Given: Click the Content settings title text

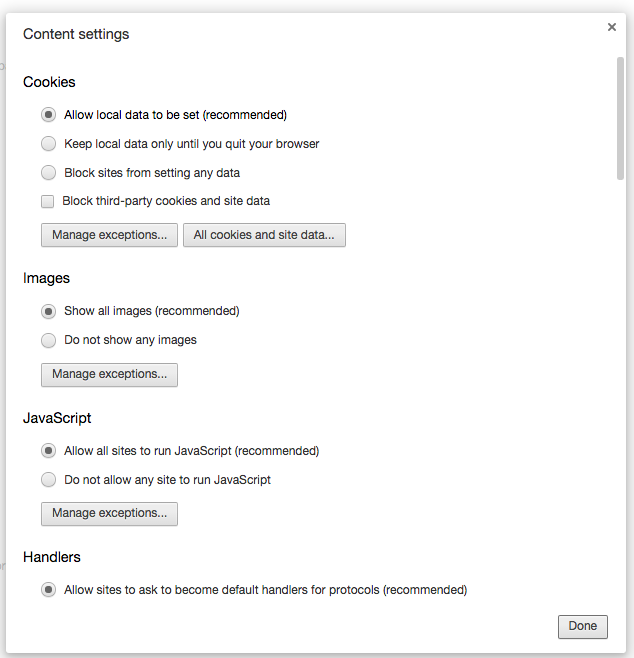Looking at the screenshot, I should click(76, 34).
